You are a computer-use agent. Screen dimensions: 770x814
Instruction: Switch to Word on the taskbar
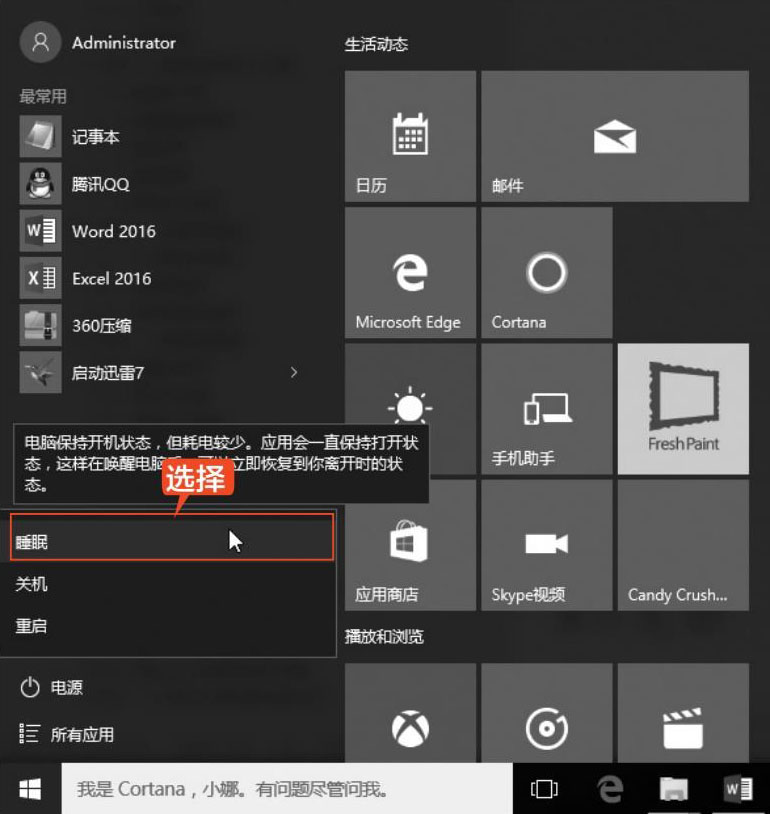coord(738,789)
